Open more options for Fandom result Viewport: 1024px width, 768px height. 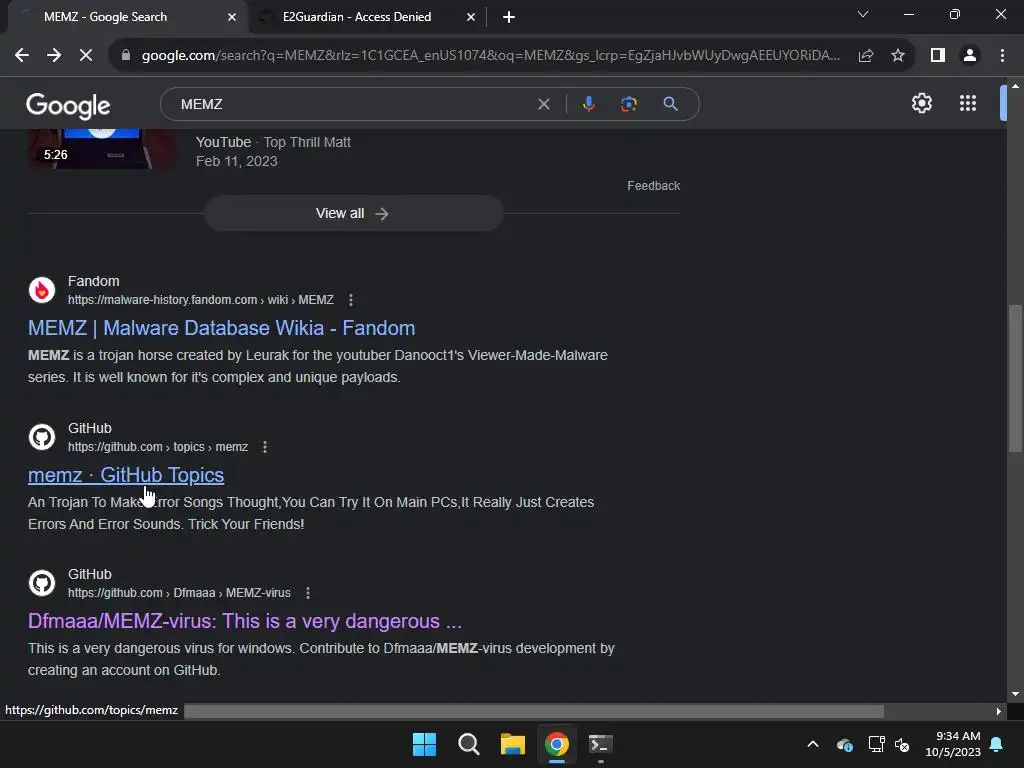tap(351, 300)
